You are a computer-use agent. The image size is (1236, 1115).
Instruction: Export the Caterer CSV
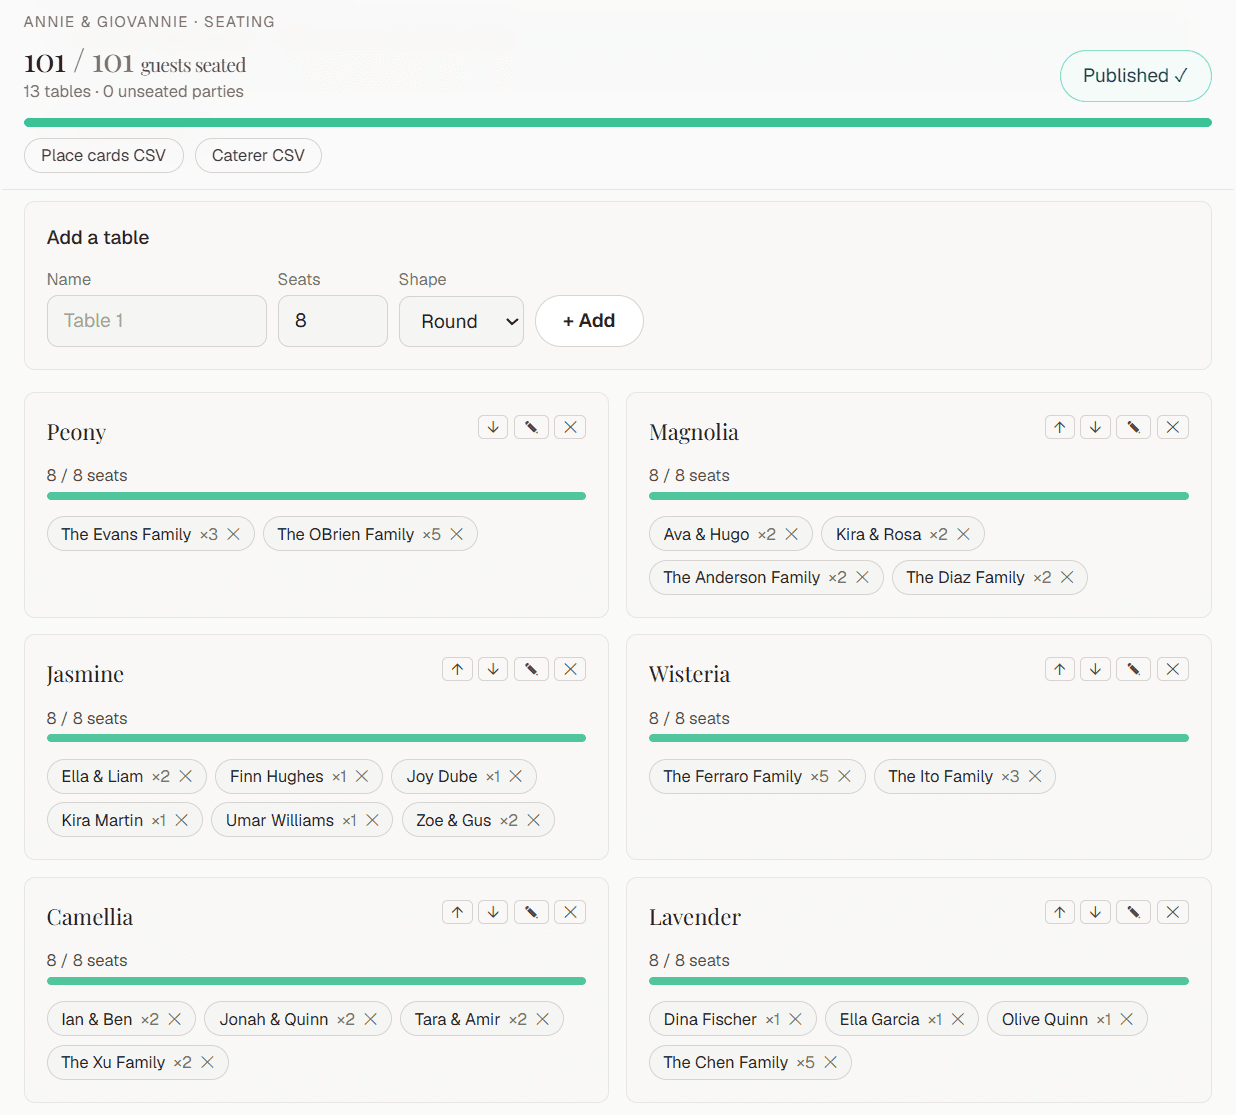258,155
